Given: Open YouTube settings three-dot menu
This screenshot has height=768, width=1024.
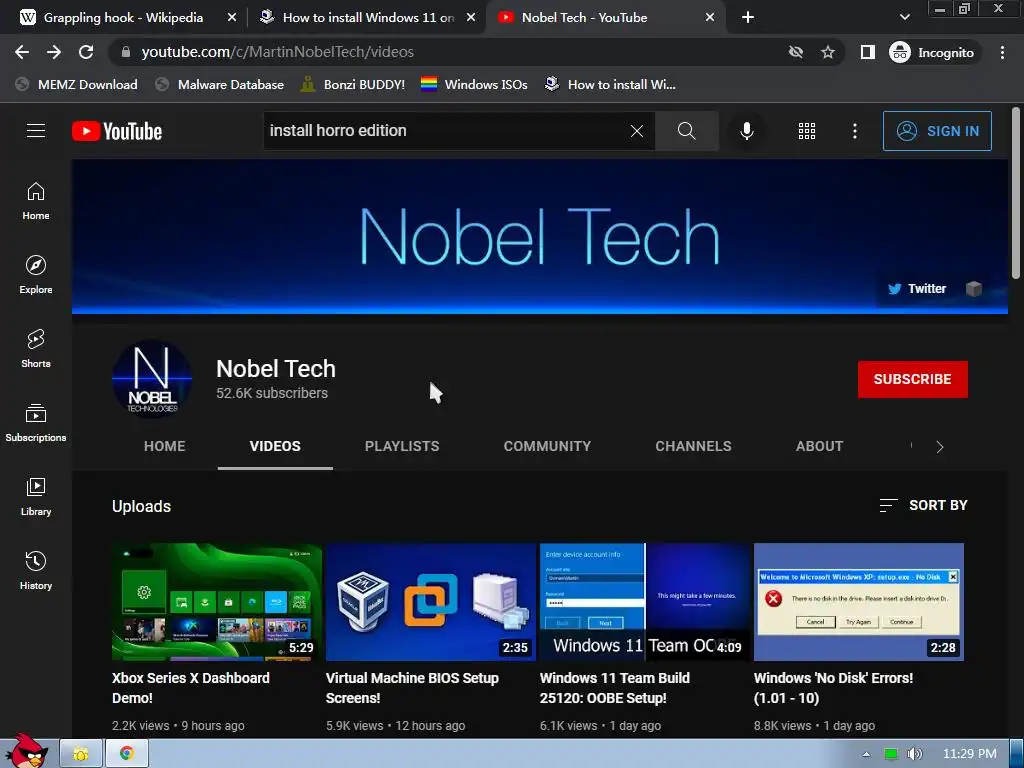Looking at the screenshot, I should pos(854,131).
